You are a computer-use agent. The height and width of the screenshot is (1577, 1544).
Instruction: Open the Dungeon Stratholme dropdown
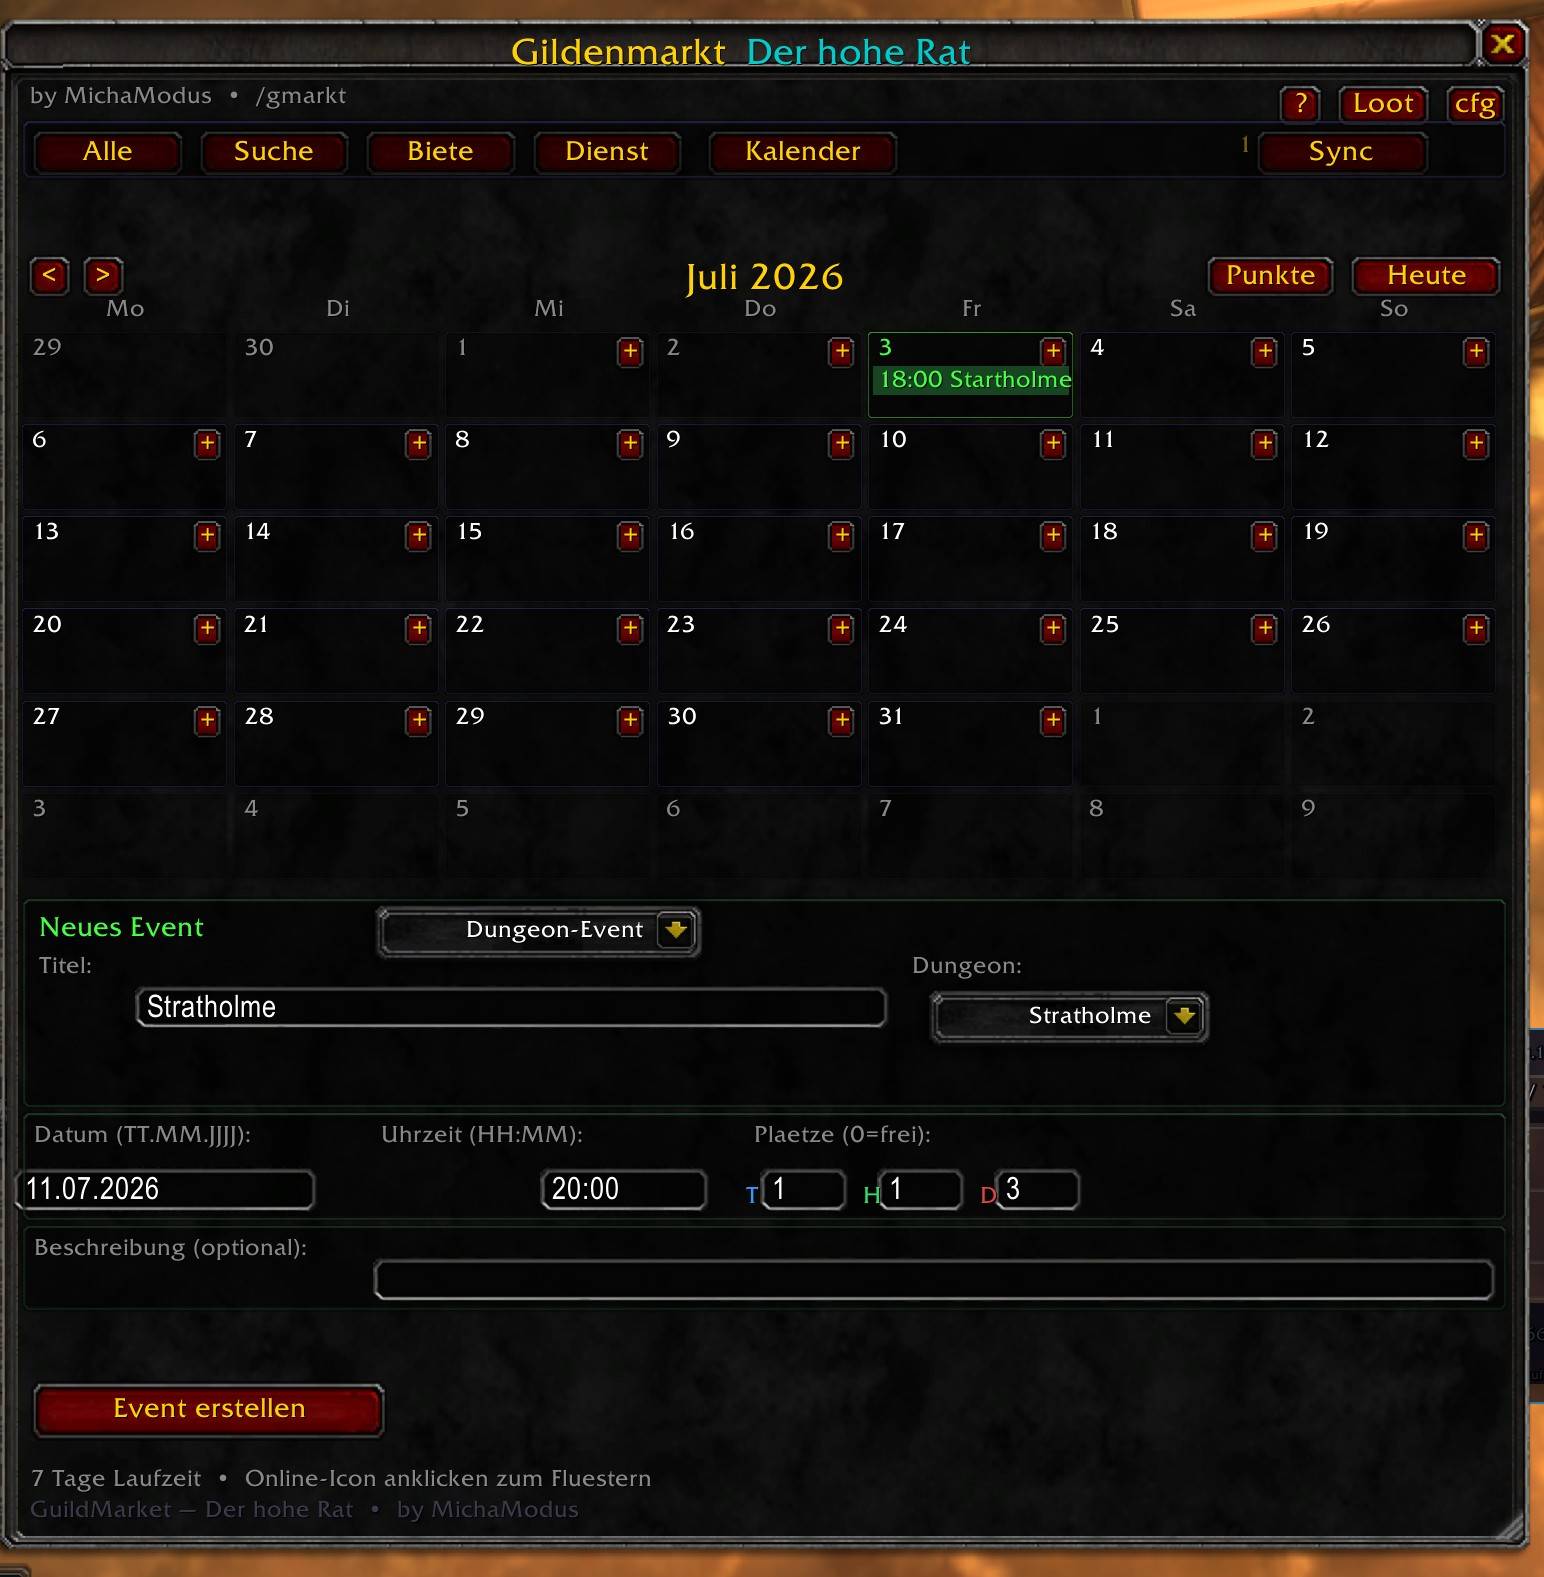tap(1070, 1017)
